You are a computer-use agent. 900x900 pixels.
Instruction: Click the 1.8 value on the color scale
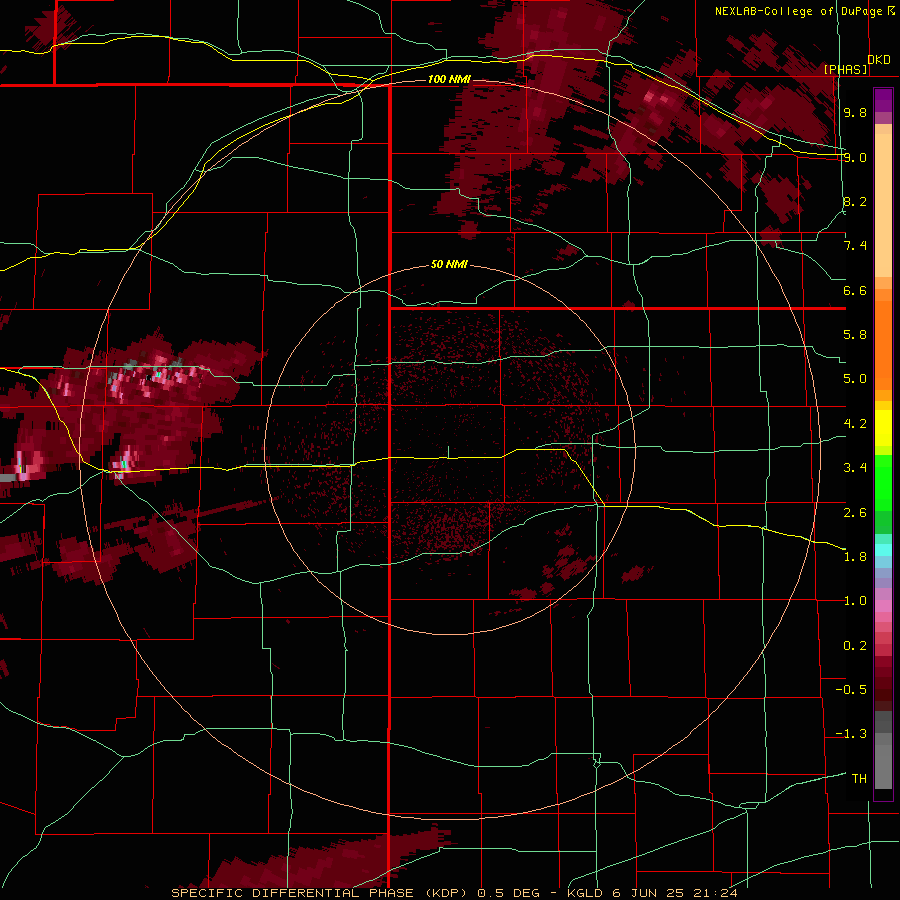[x=855, y=557]
